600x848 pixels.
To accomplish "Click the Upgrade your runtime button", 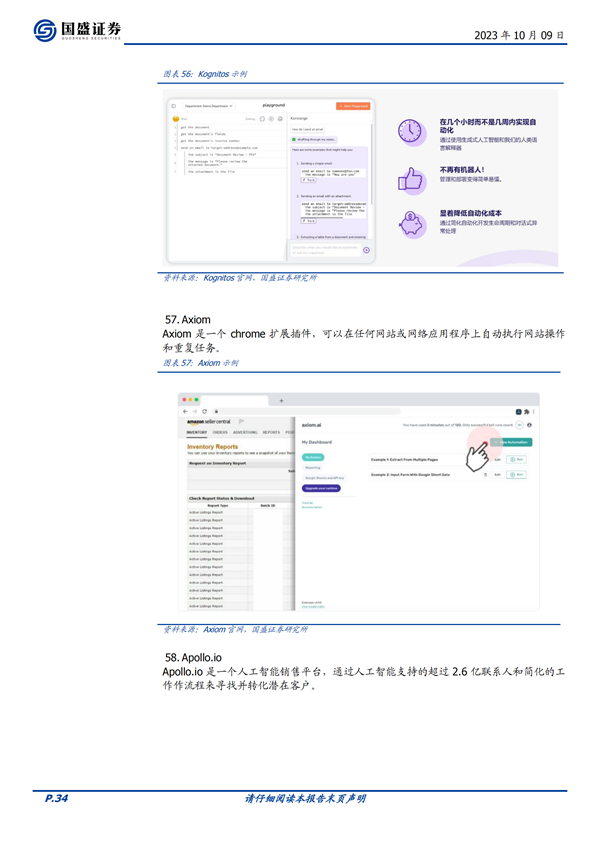I will (x=321, y=488).
